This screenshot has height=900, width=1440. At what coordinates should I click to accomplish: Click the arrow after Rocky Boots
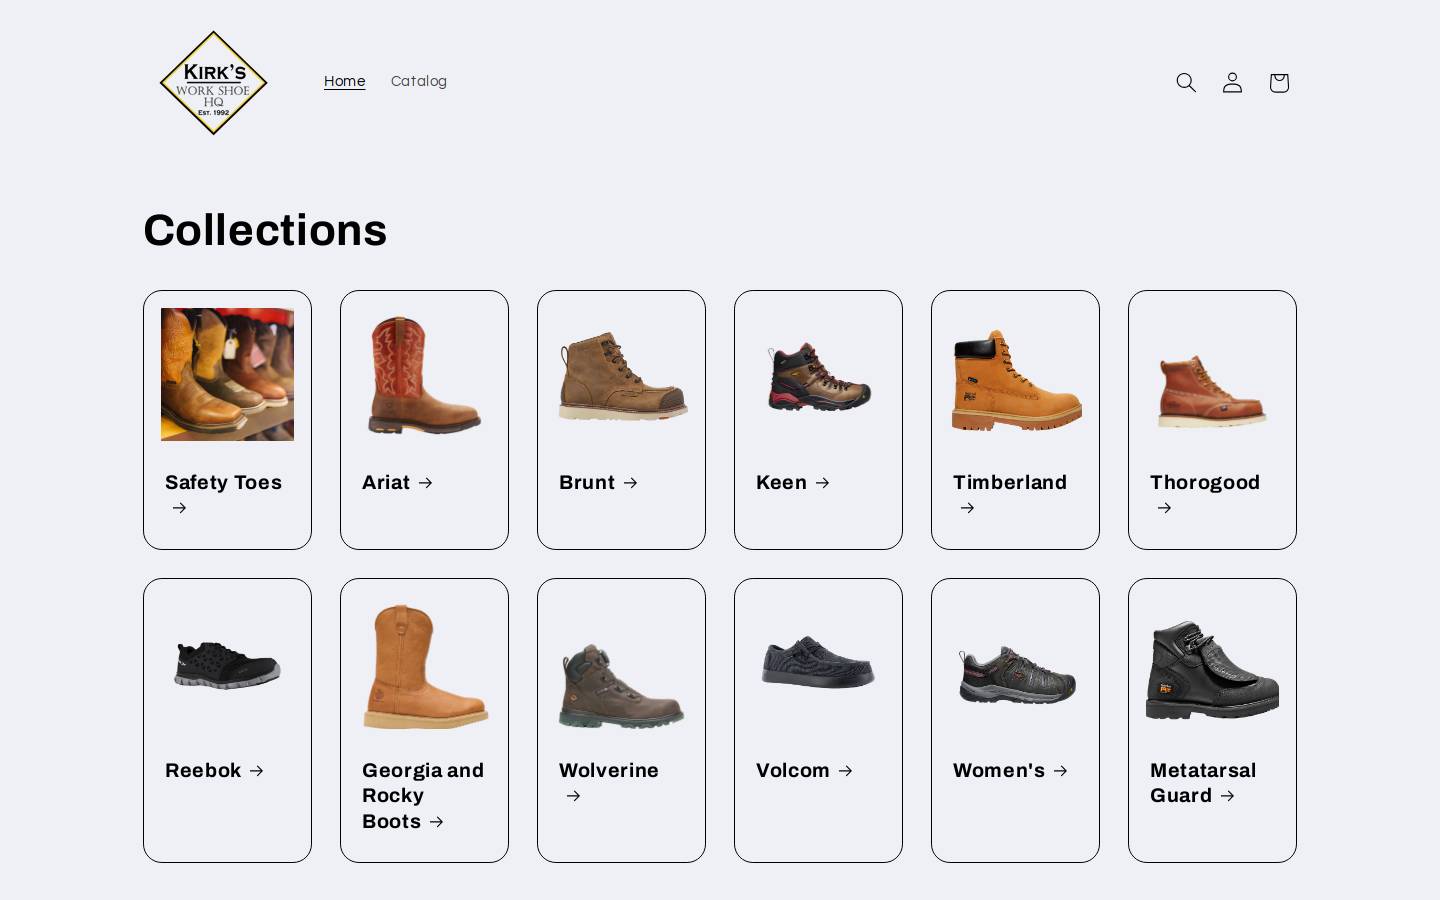[x=436, y=822]
